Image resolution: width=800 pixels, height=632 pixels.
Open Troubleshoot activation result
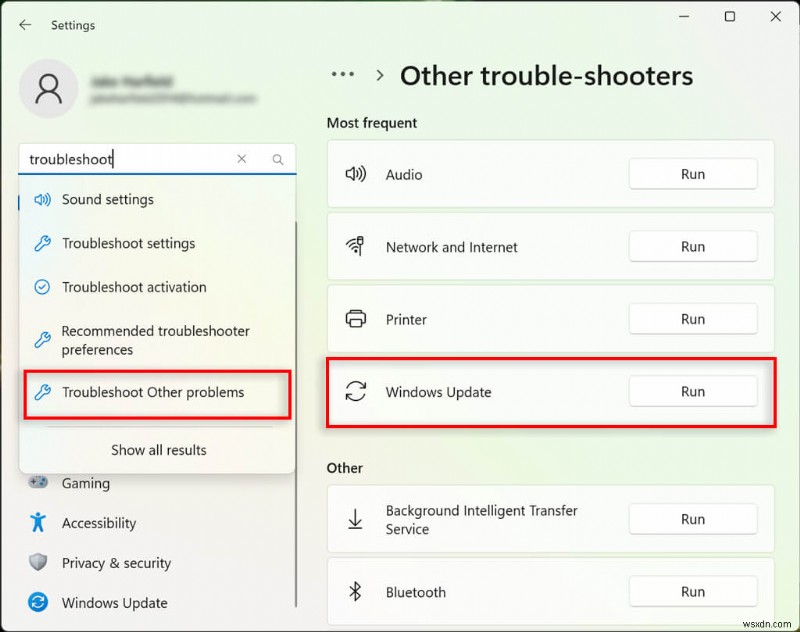click(157, 287)
